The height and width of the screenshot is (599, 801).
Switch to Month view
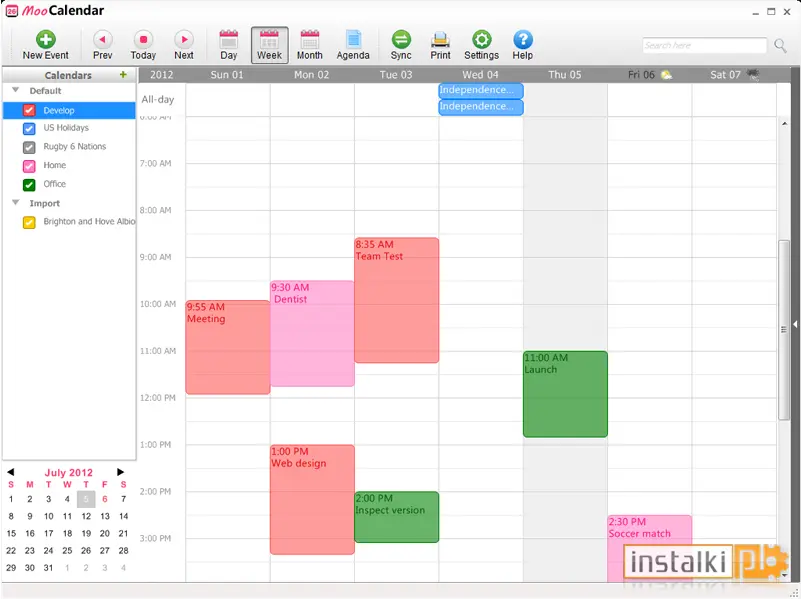(310, 45)
